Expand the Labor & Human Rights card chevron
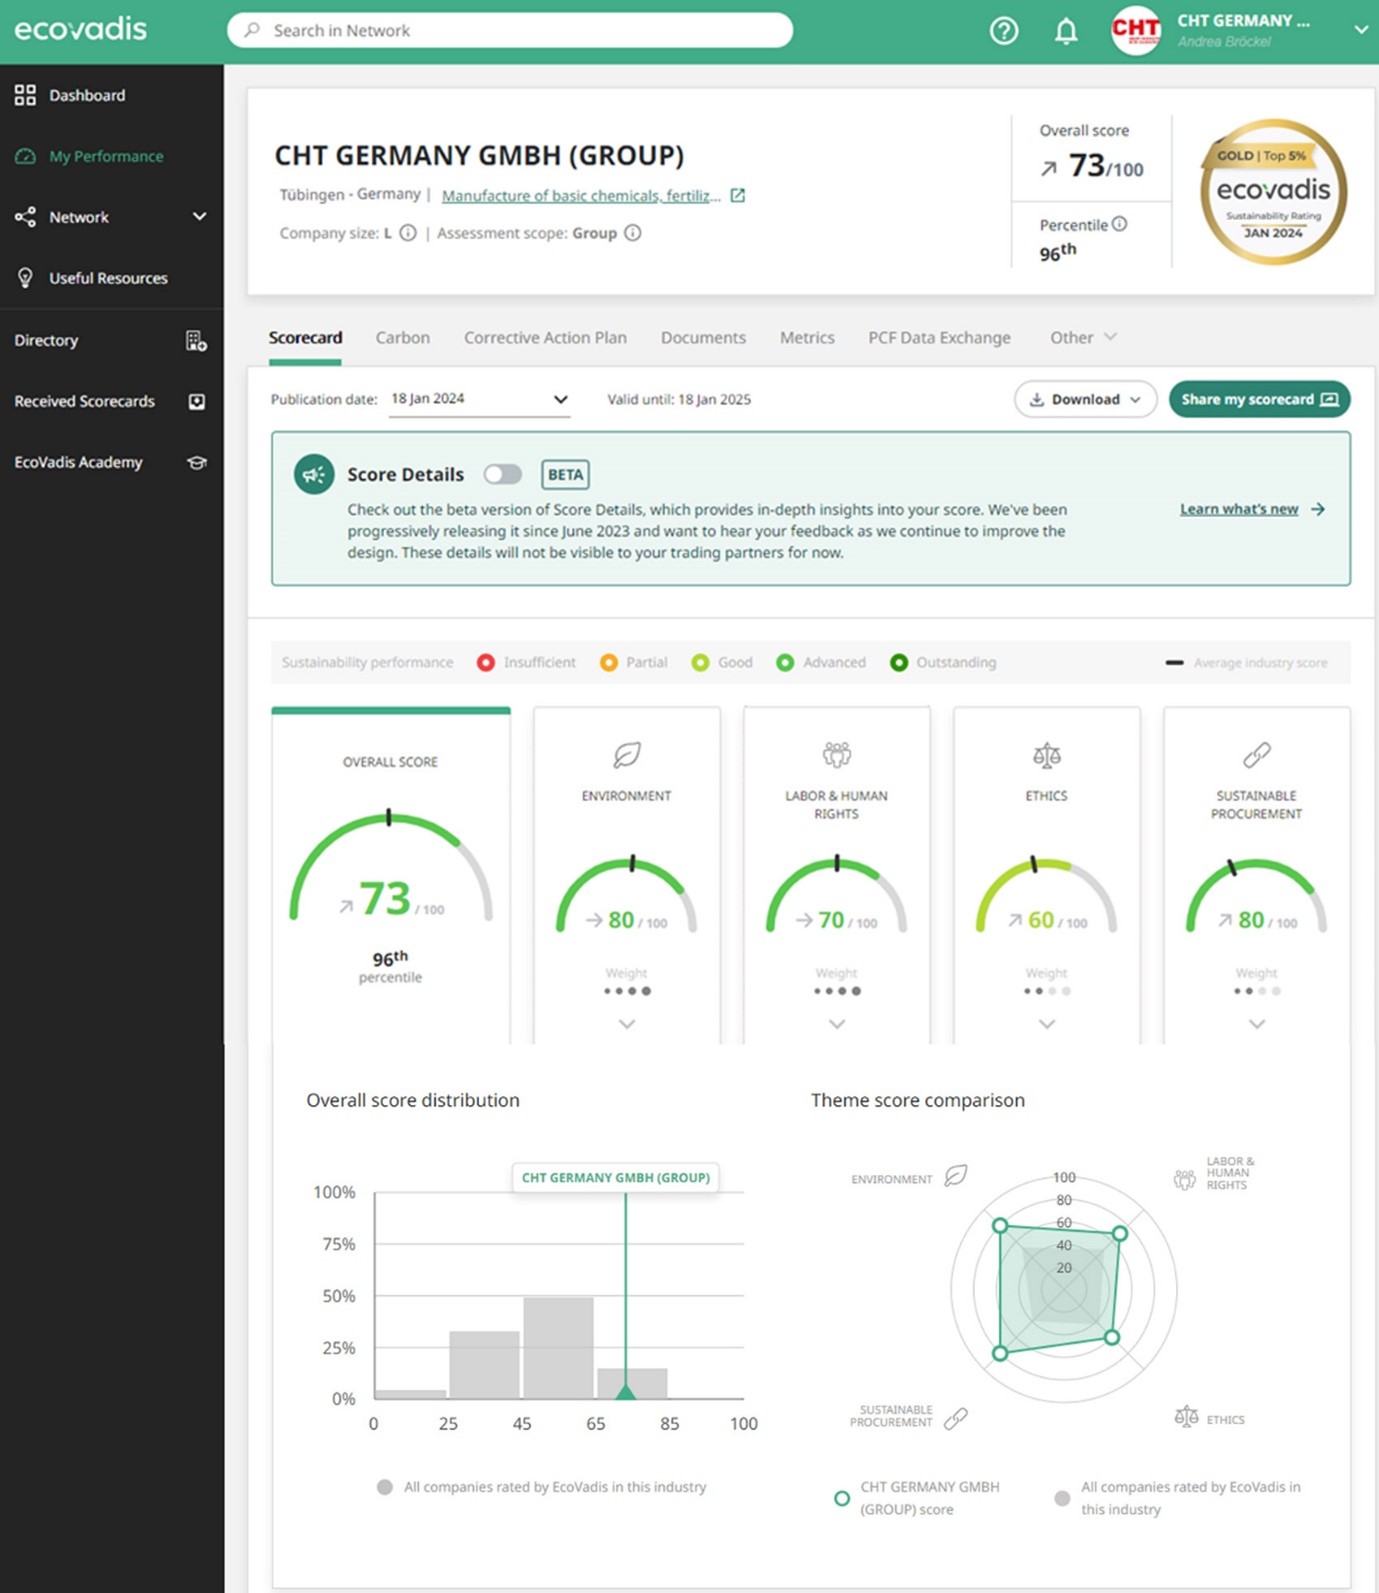The width and height of the screenshot is (1379, 1593). 837,1024
